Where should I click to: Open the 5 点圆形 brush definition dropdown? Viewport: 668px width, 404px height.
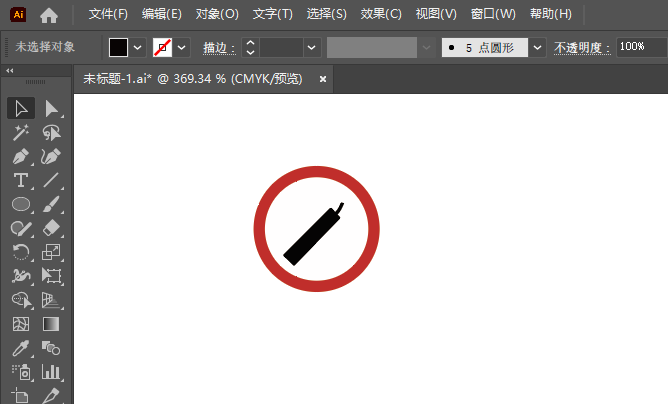[x=538, y=47]
